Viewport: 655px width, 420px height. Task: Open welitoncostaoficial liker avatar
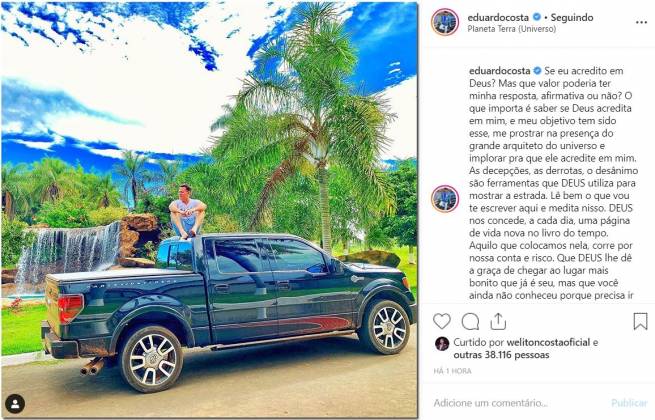[x=442, y=344]
